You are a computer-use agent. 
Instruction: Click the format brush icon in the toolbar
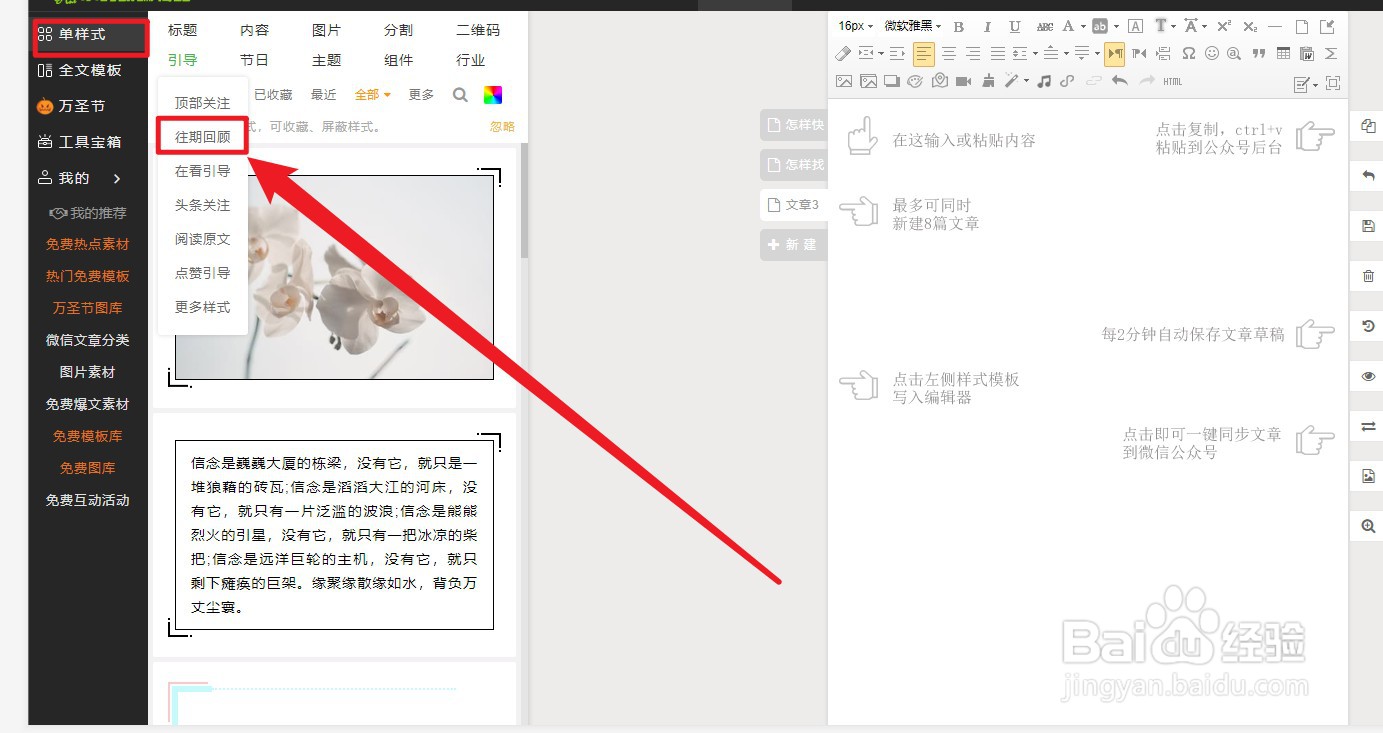pos(989,81)
